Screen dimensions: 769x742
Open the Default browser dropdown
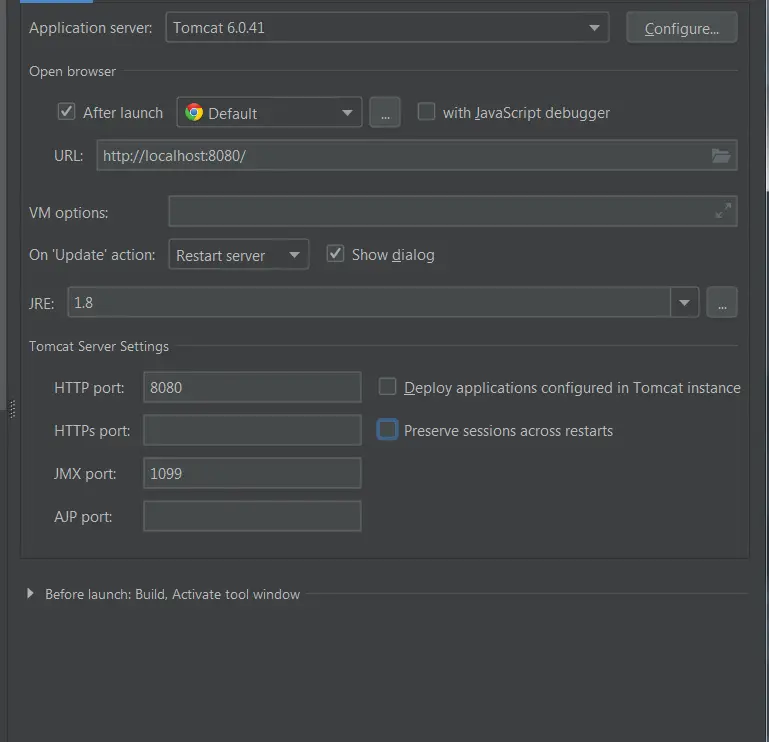coord(269,112)
